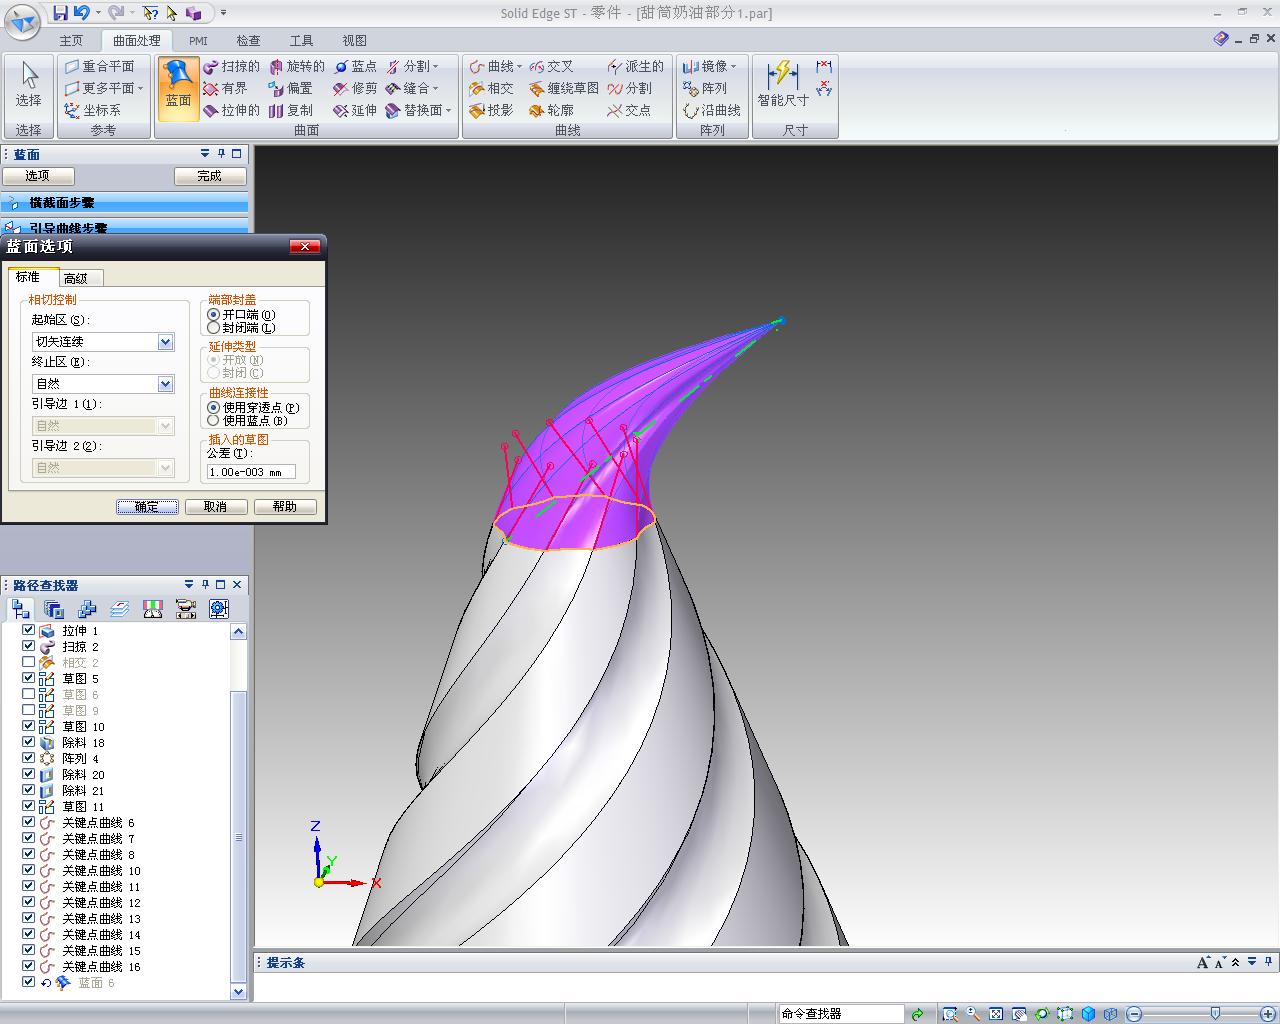Switch to the 主页 ribbon tab
1280x1024 pixels.
pos(71,41)
